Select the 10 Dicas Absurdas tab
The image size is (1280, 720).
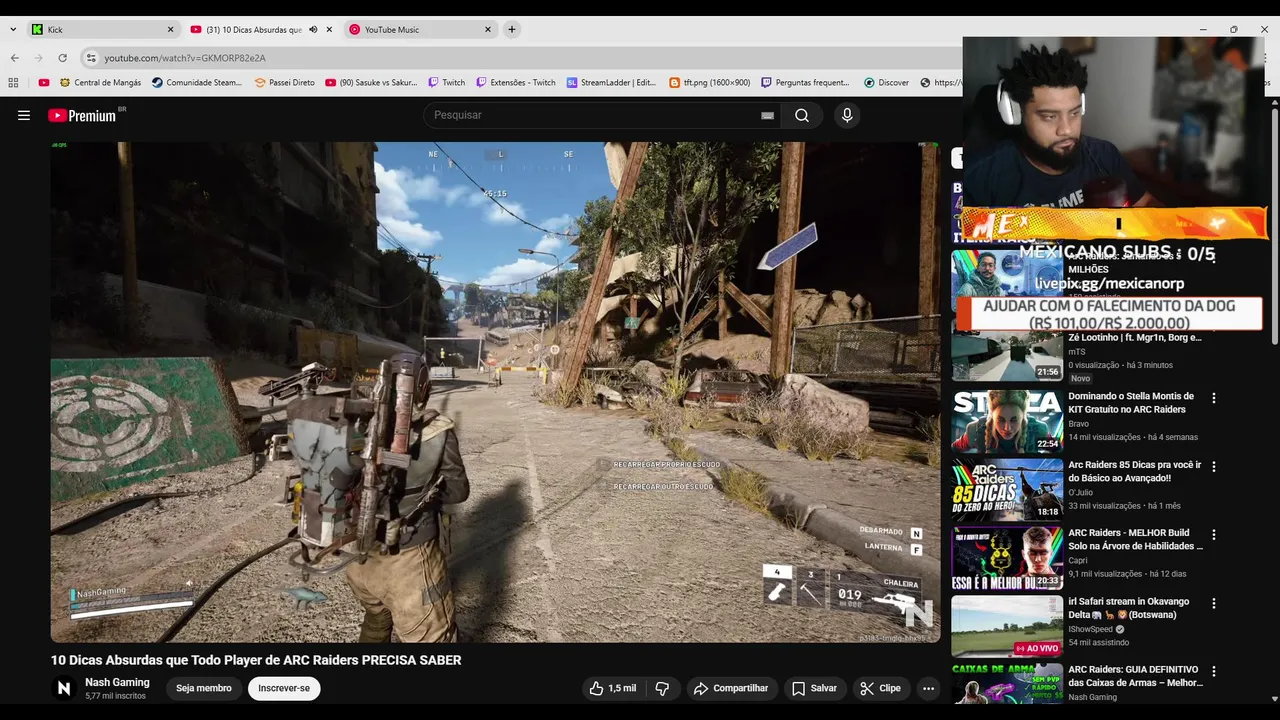point(260,30)
